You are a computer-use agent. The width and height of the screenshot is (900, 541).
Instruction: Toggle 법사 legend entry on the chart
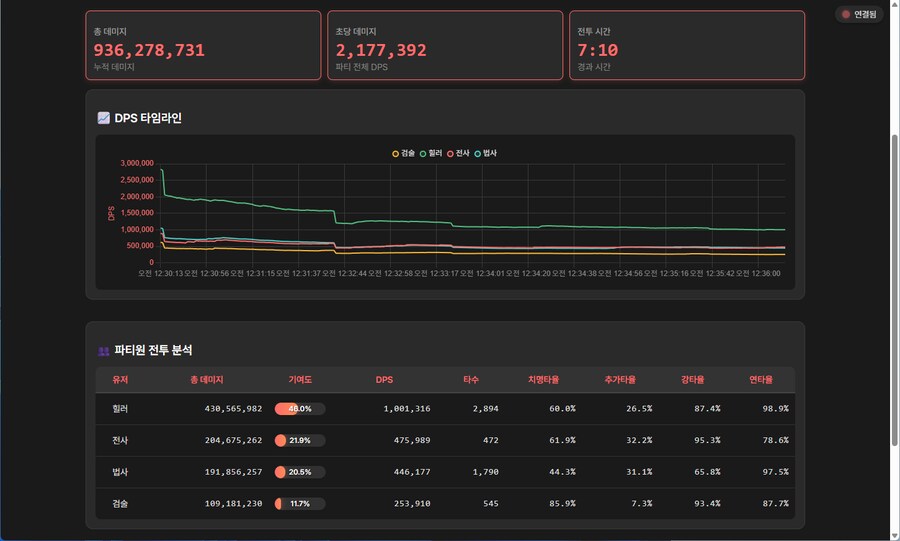point(485,153)
